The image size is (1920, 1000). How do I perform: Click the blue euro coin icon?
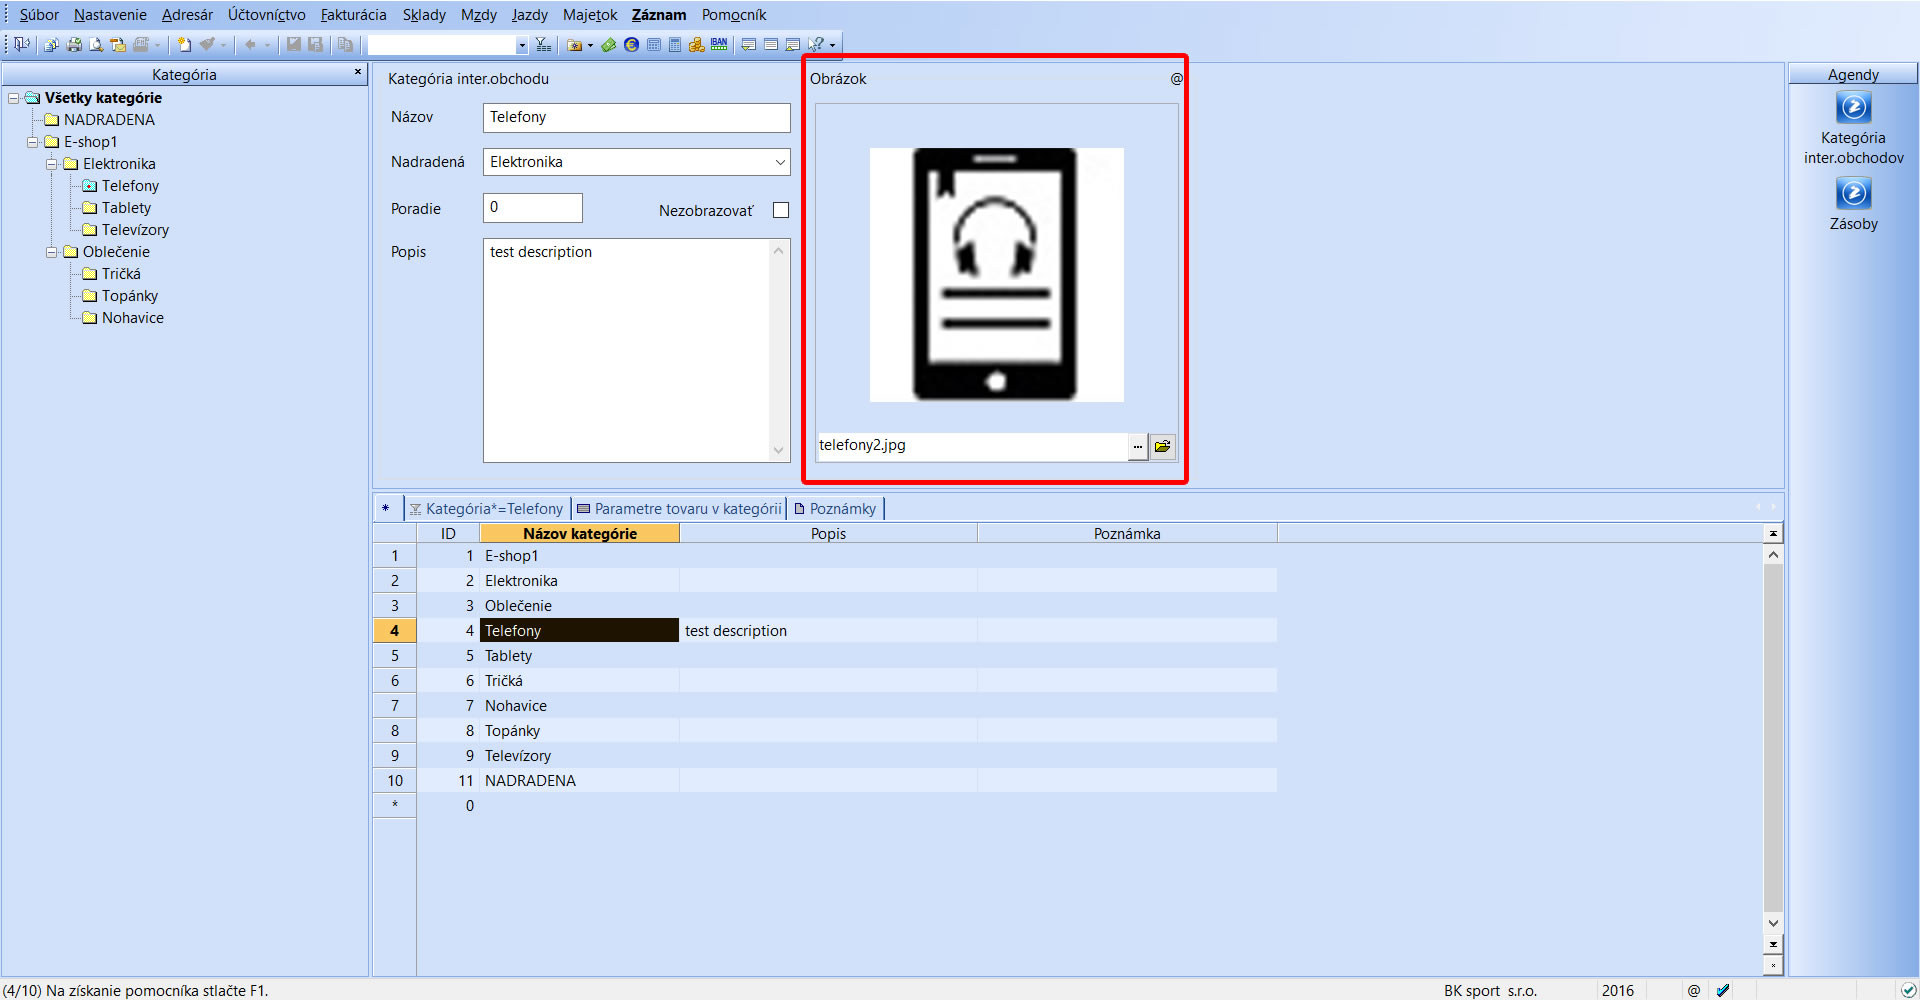(x=631, y=44)
